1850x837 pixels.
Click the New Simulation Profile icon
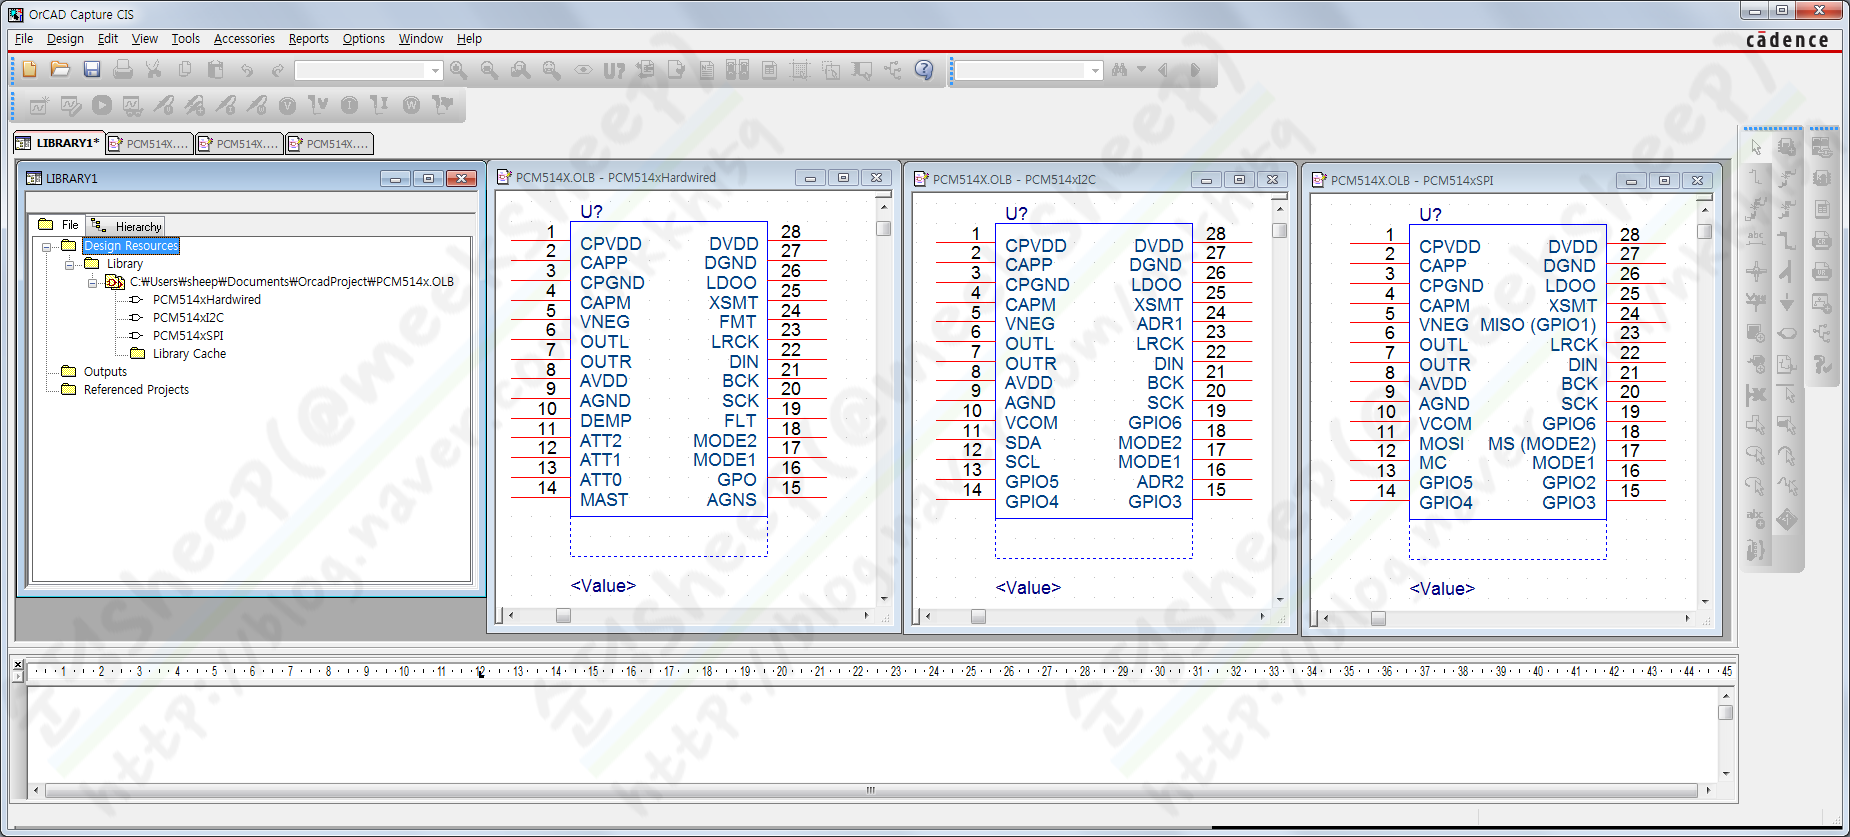coord(39,105)
